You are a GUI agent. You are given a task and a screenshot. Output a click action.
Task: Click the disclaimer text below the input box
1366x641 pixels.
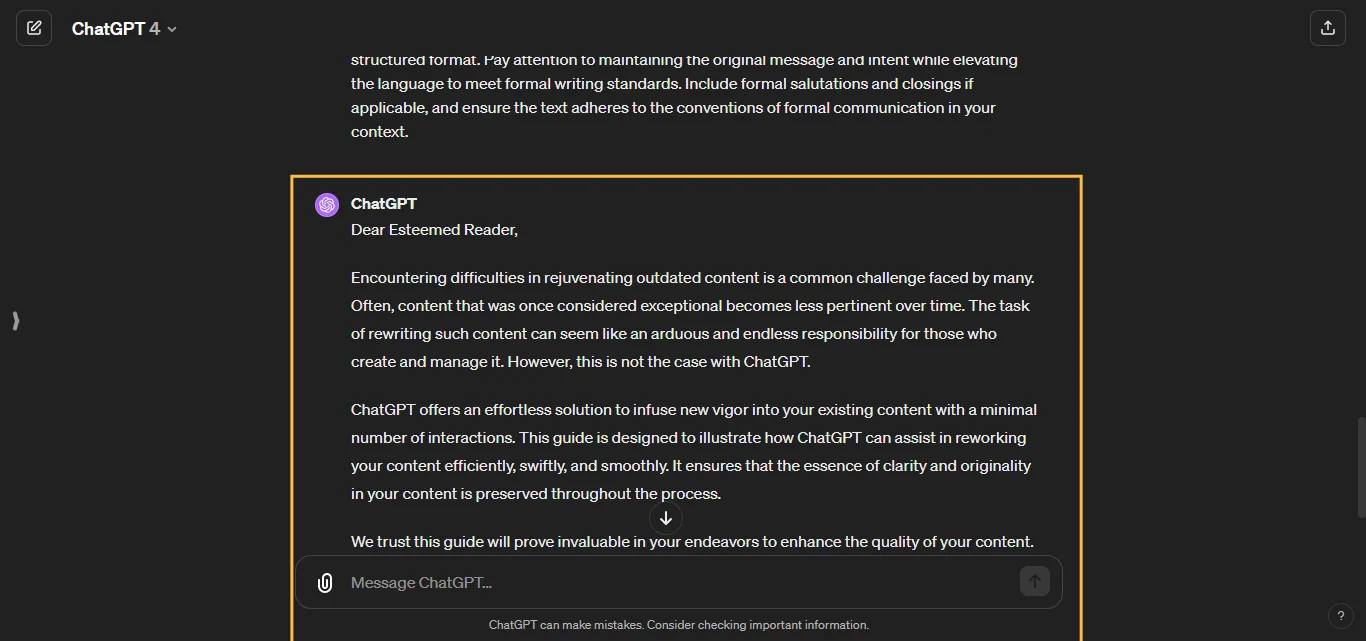coord(679,624)
